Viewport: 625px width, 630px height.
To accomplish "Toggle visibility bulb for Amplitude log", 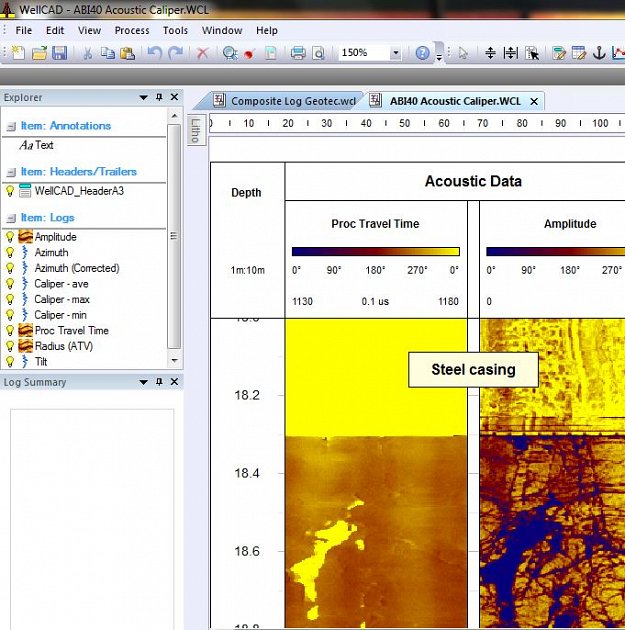I will [10, 237].
